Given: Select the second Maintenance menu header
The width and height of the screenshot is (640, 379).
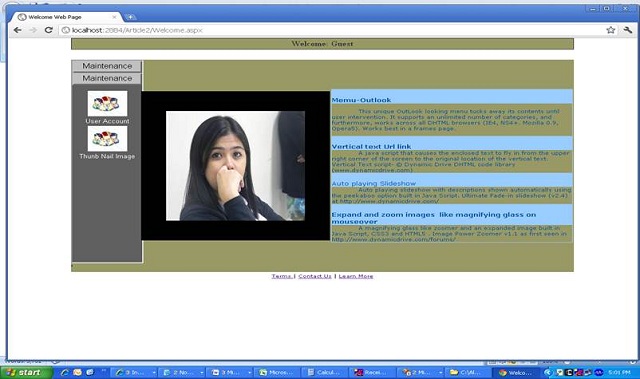Looking at the screenshot, I should [107, 78].
